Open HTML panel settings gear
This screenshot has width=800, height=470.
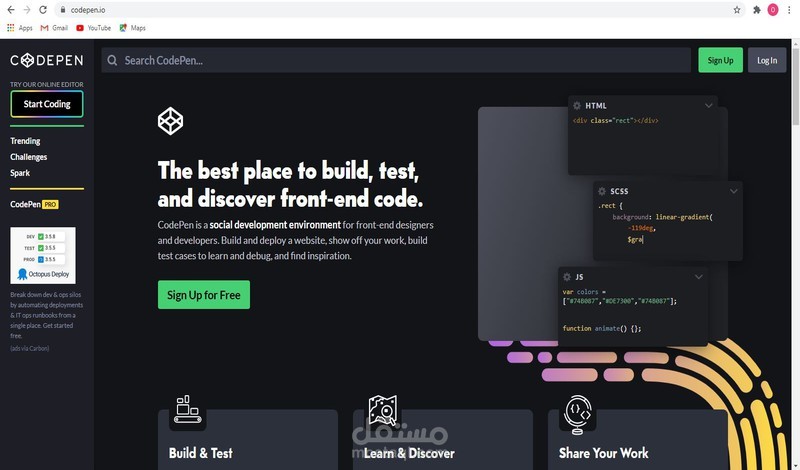(x=577, y=106)
